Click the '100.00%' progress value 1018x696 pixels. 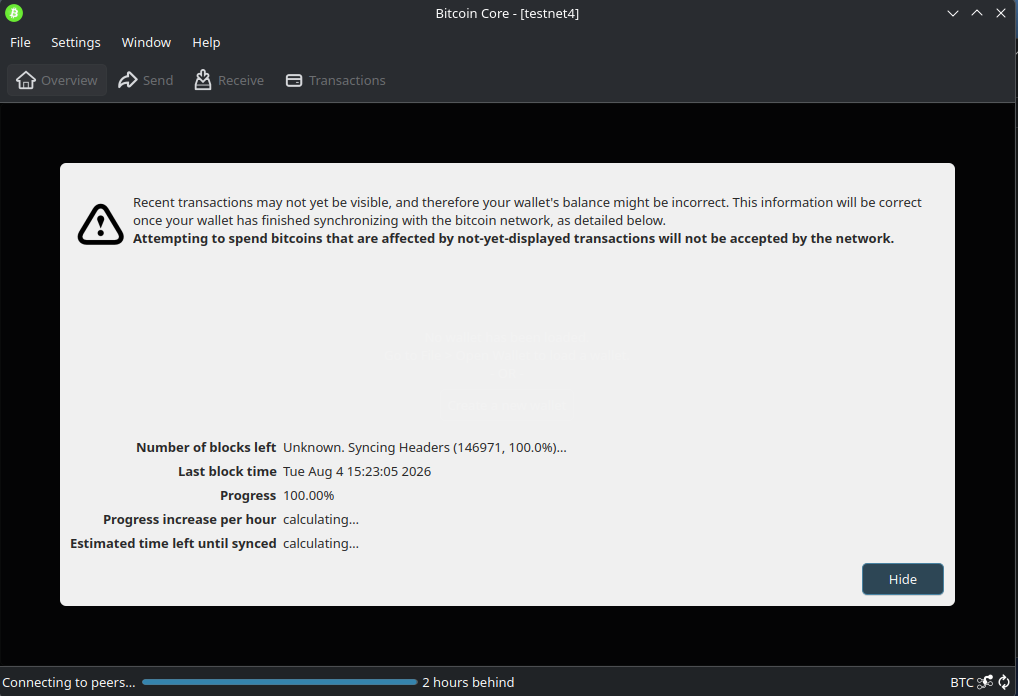click(308, 495)
